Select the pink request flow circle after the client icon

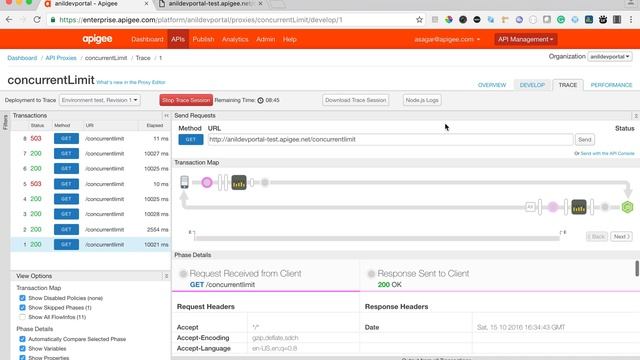tap(207, 182)
